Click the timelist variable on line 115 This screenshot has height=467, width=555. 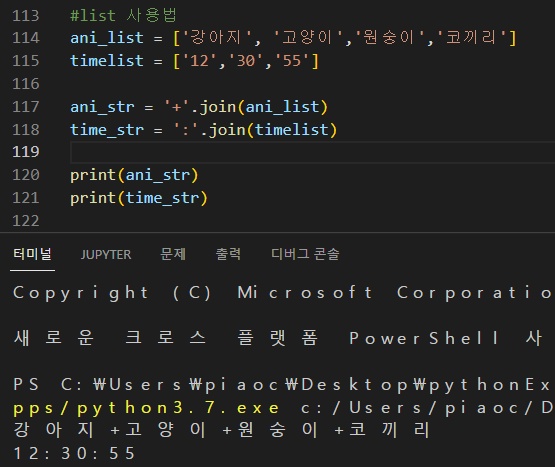[x=107, y=61]
